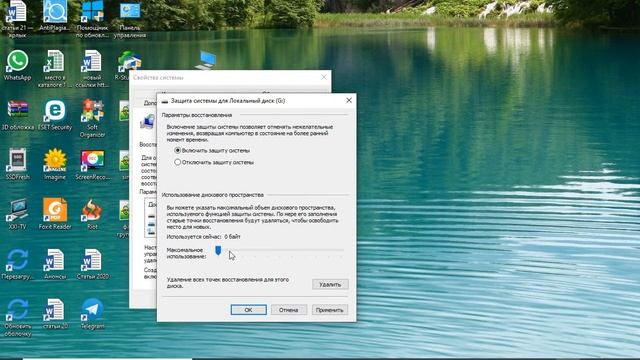Click the "Перезагру..." refresh-arrows shortcut

[17, 264]
